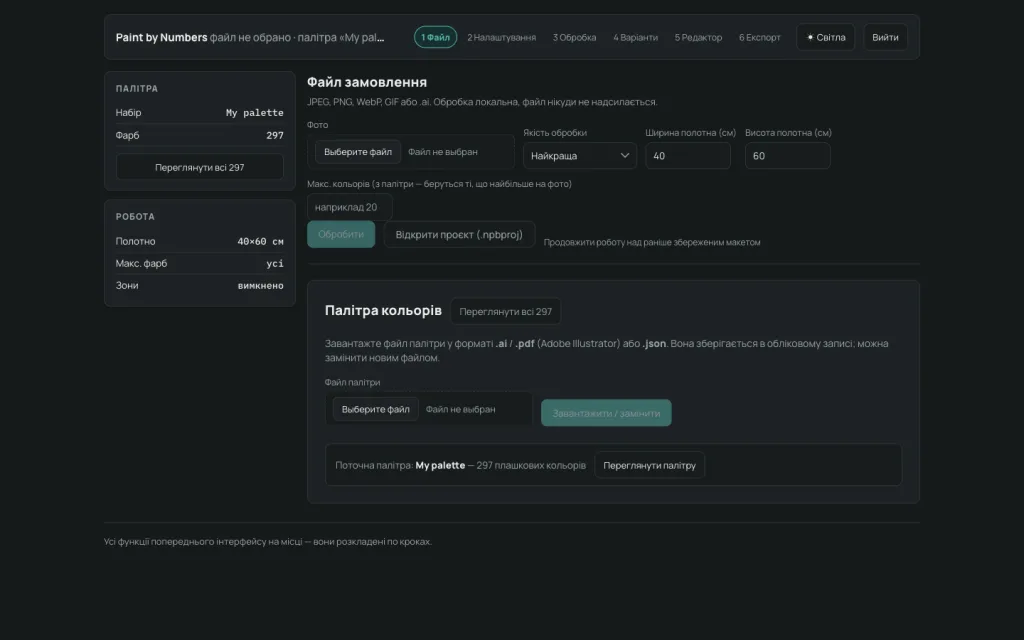View the current palette via Переглянути палітру

(649, 466)
